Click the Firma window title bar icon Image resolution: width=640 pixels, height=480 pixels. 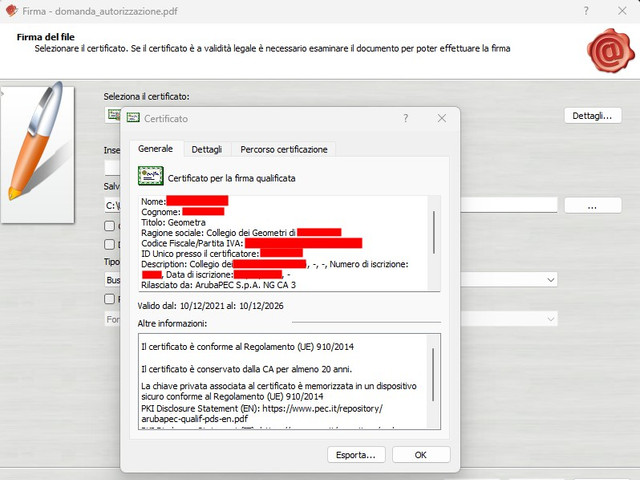coord(12,11)
